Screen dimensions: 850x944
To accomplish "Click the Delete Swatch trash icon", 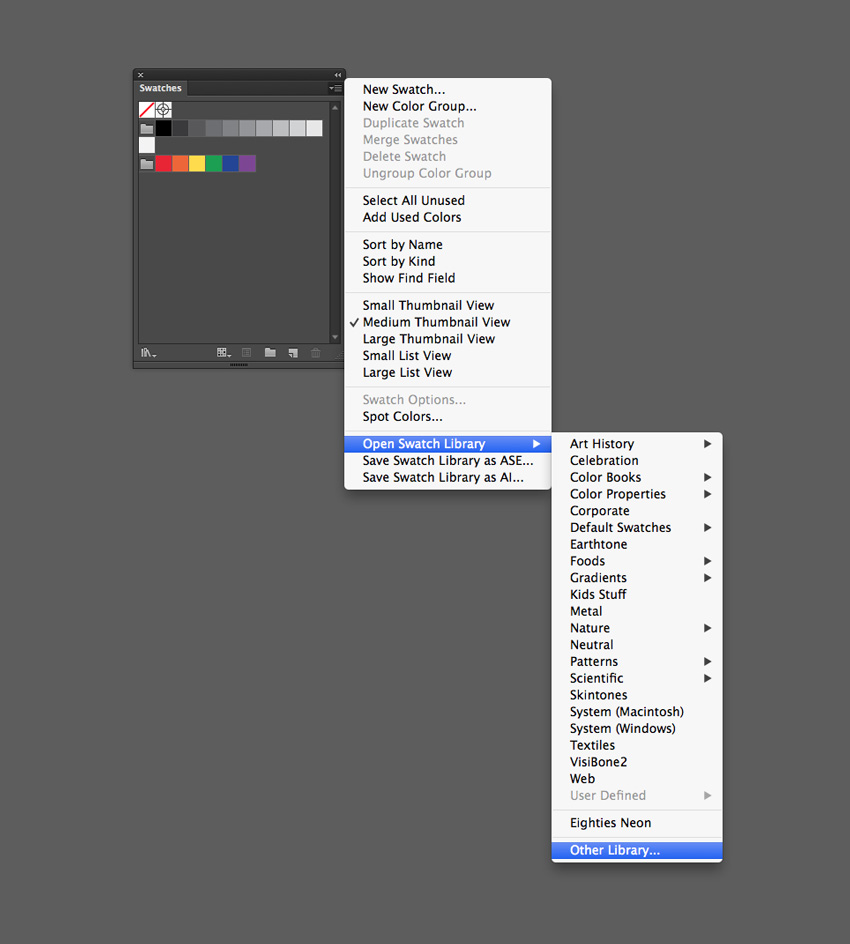I will pyautogui.click(x=315, y=353).
